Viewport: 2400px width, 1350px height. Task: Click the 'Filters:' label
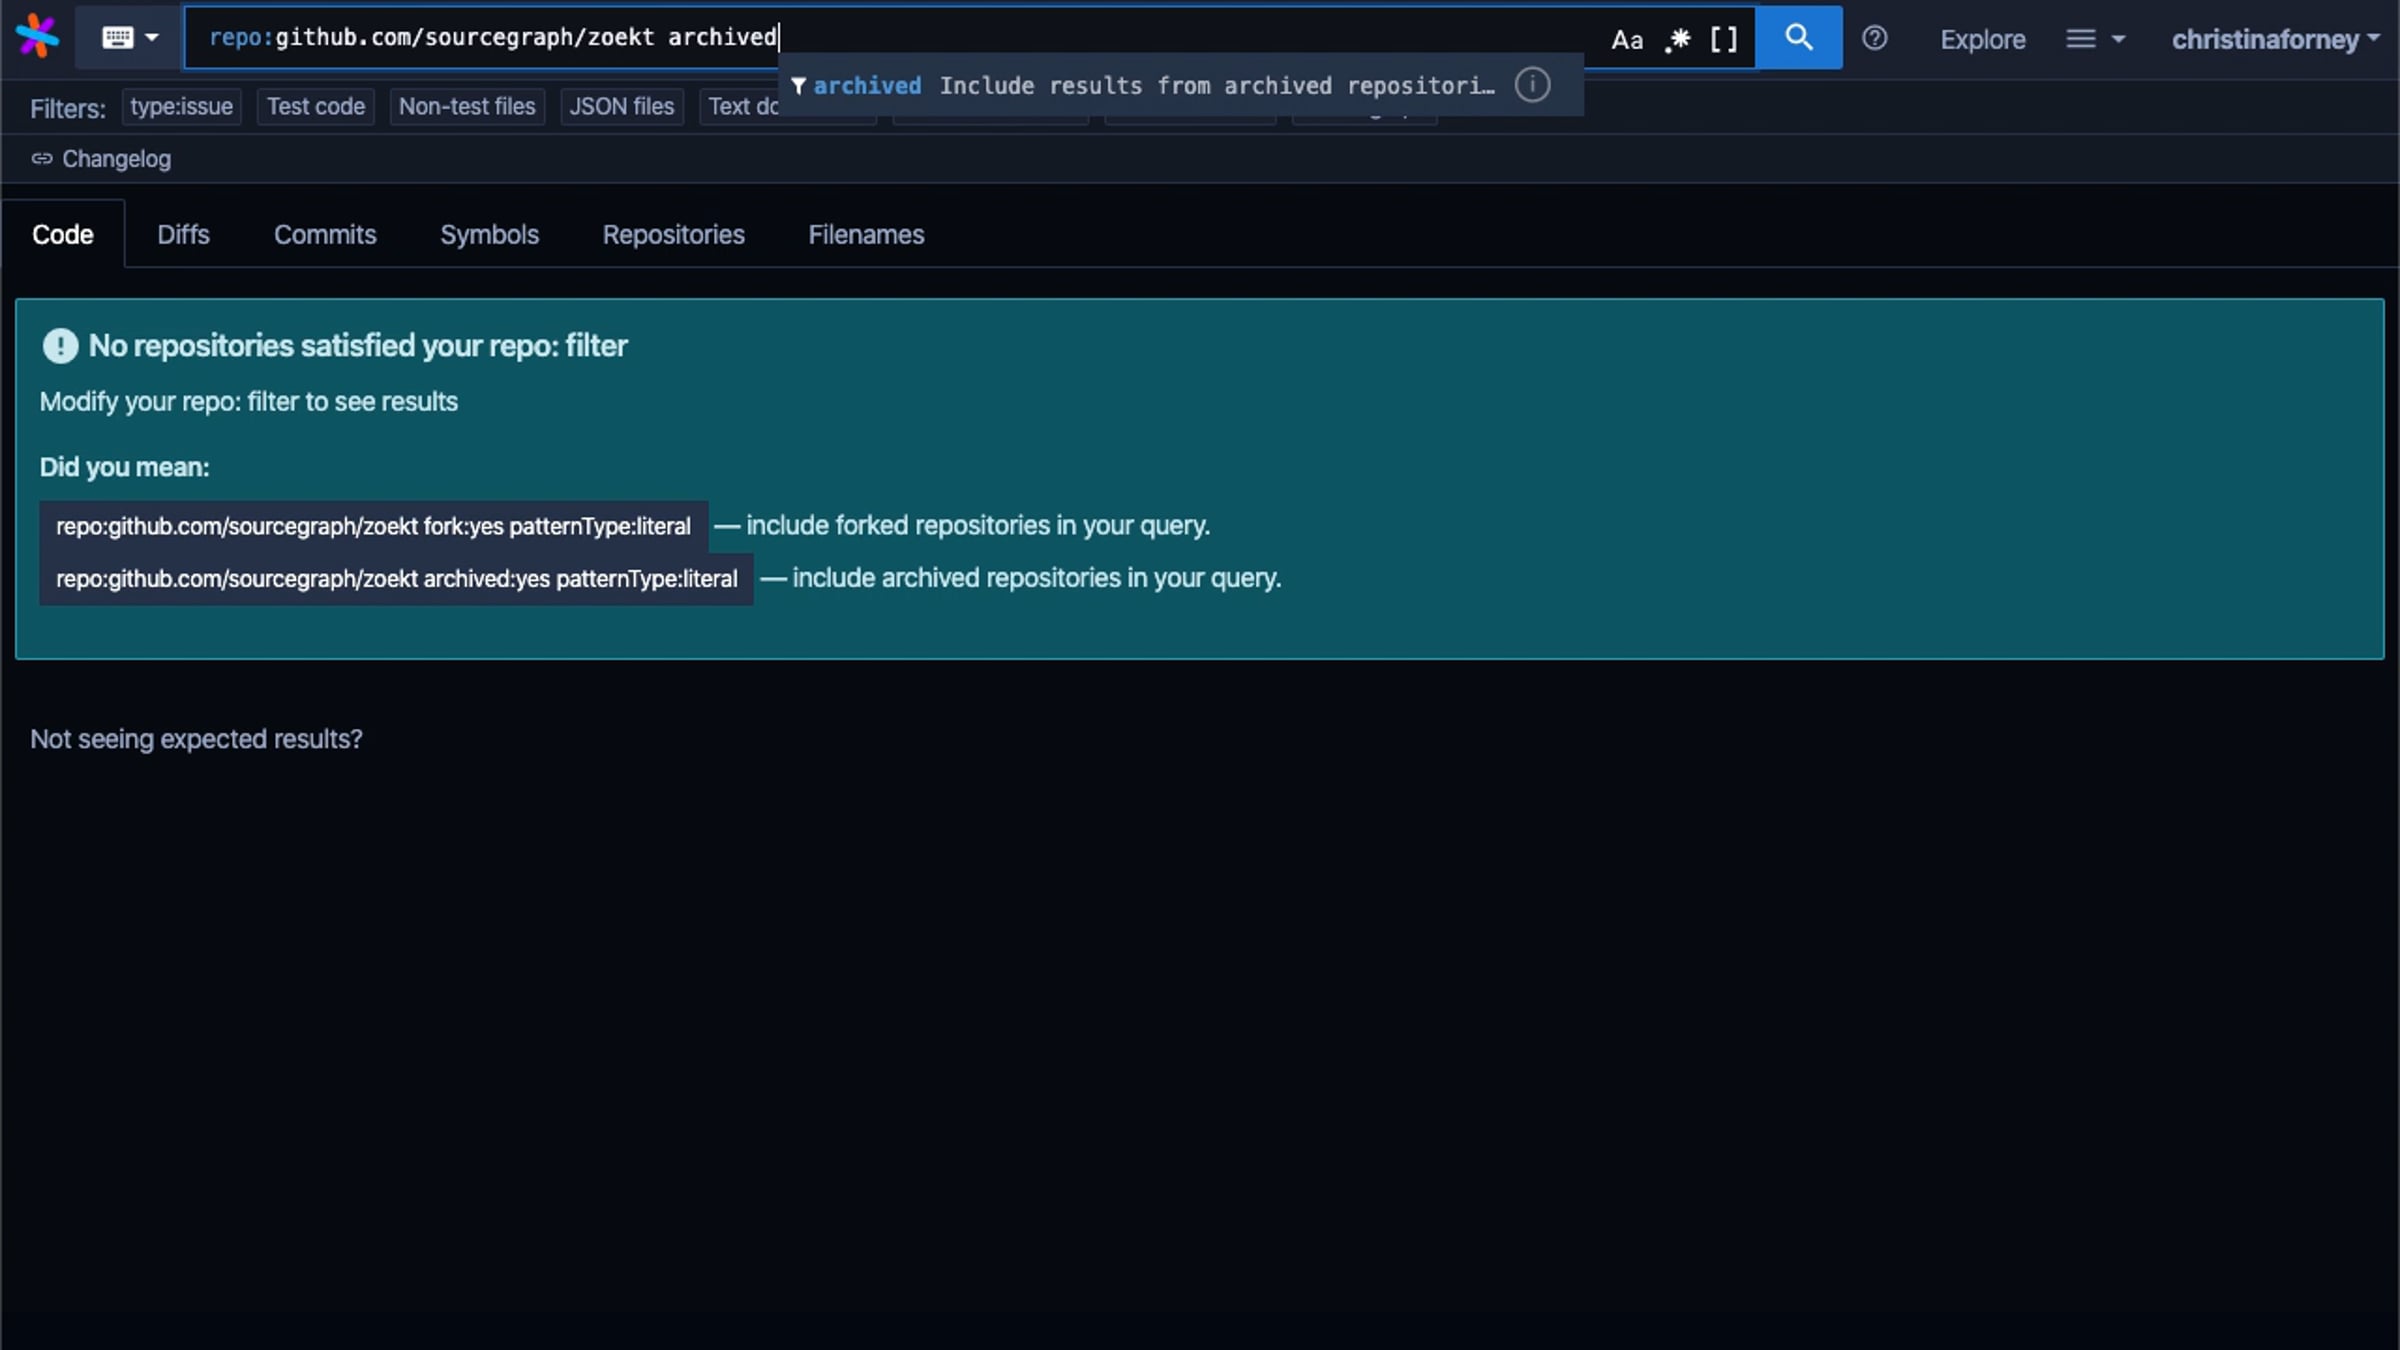(68, 108)
